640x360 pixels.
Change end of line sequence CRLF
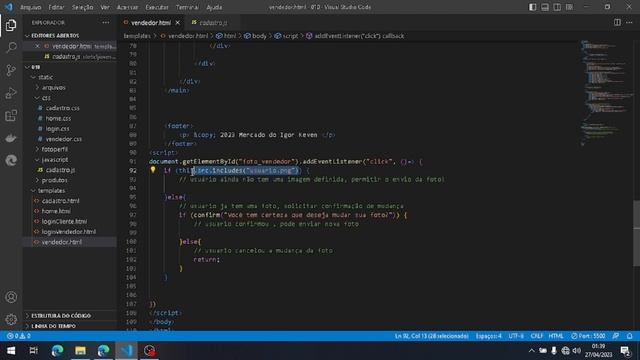(536, 336)
